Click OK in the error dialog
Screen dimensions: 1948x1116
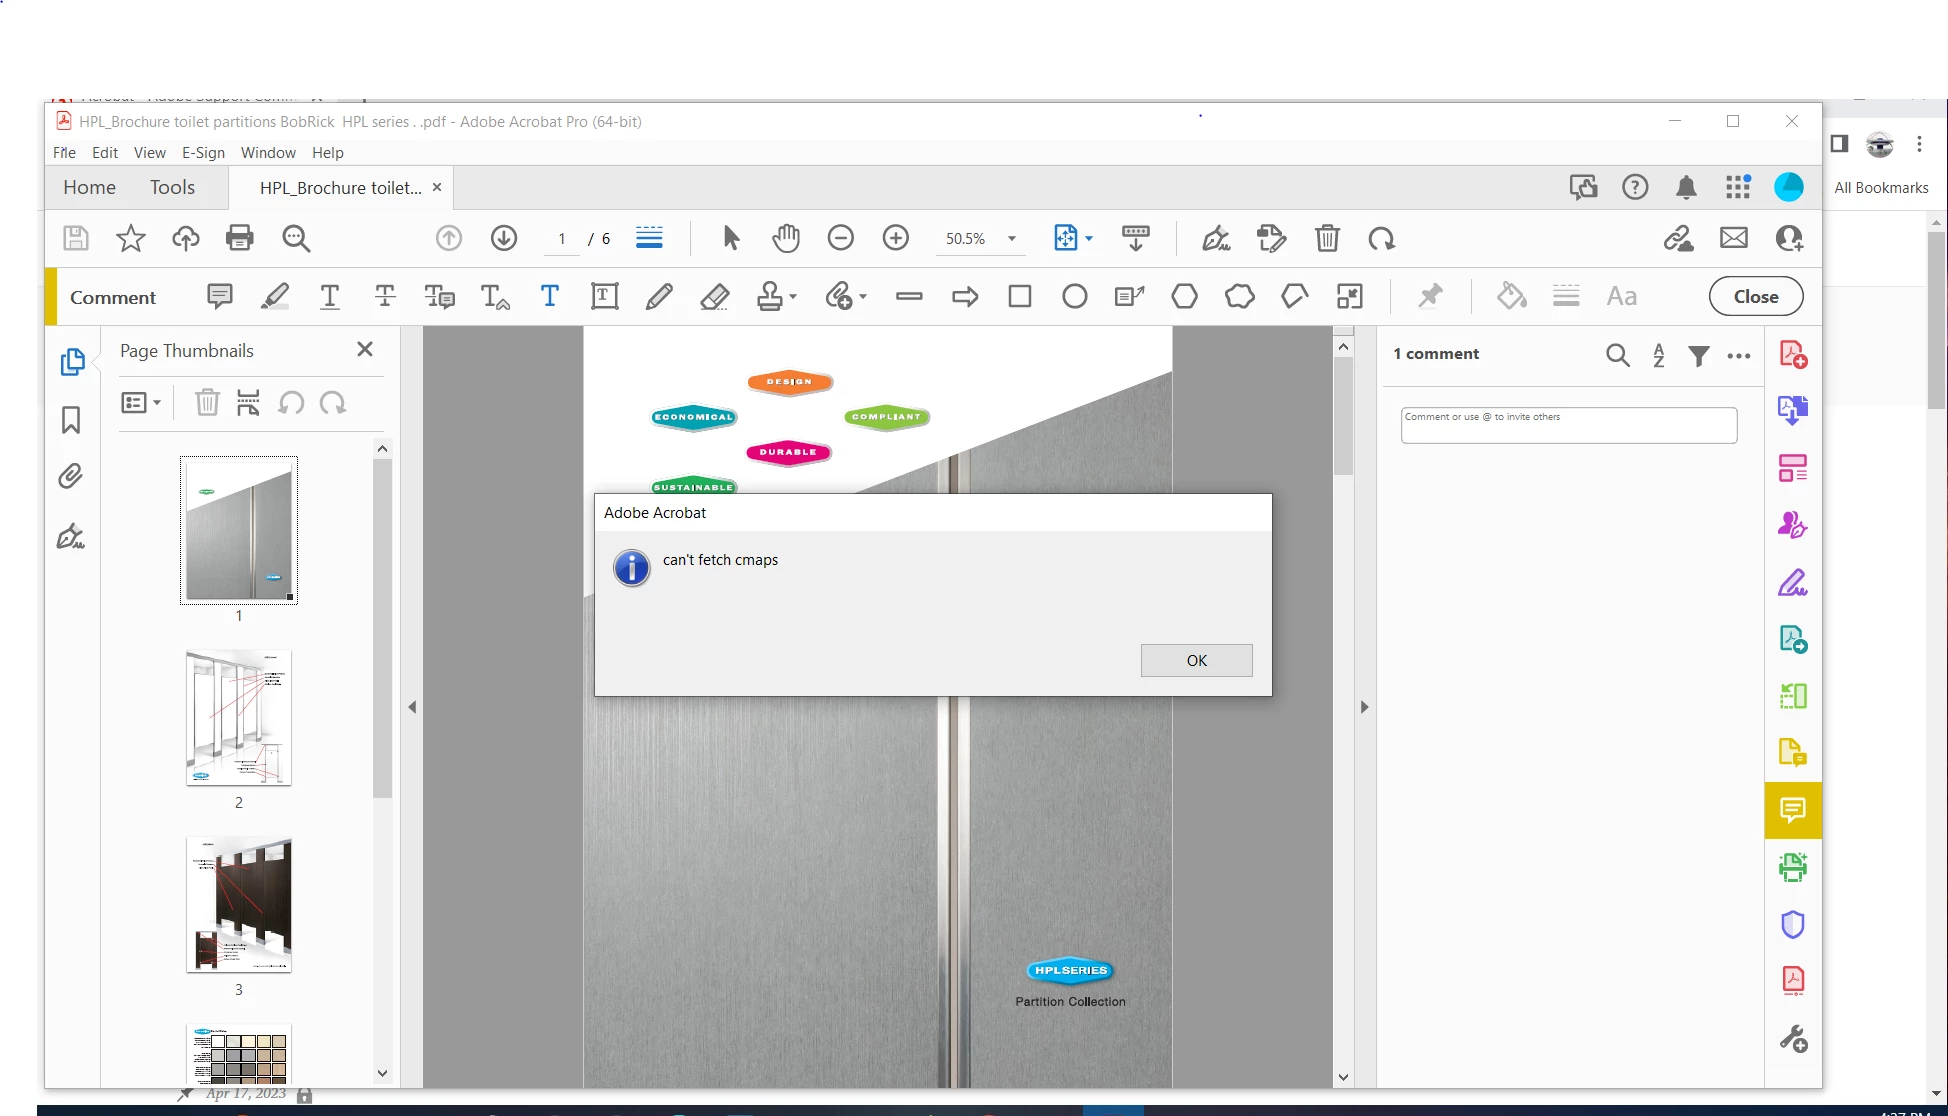(x=1196, y=660)
